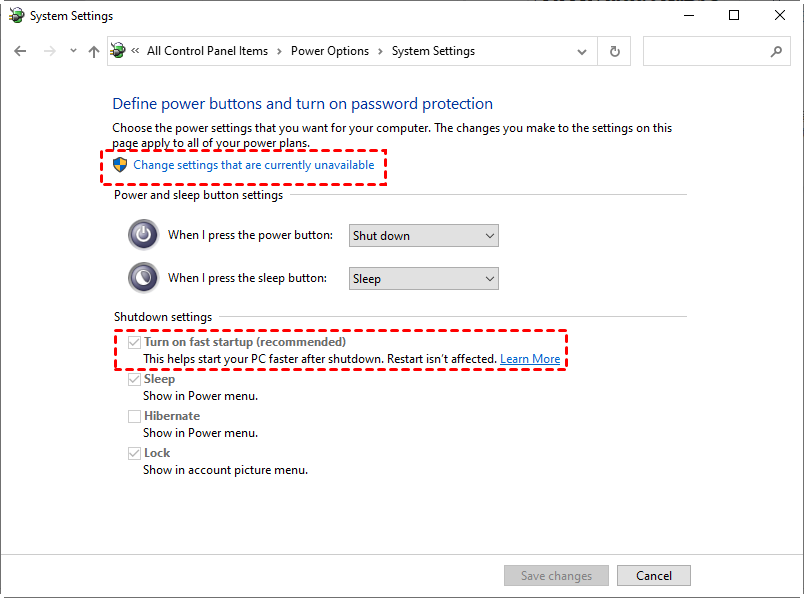
Task: Toggle the fast startup checkbox
Action: coord(134,343)
